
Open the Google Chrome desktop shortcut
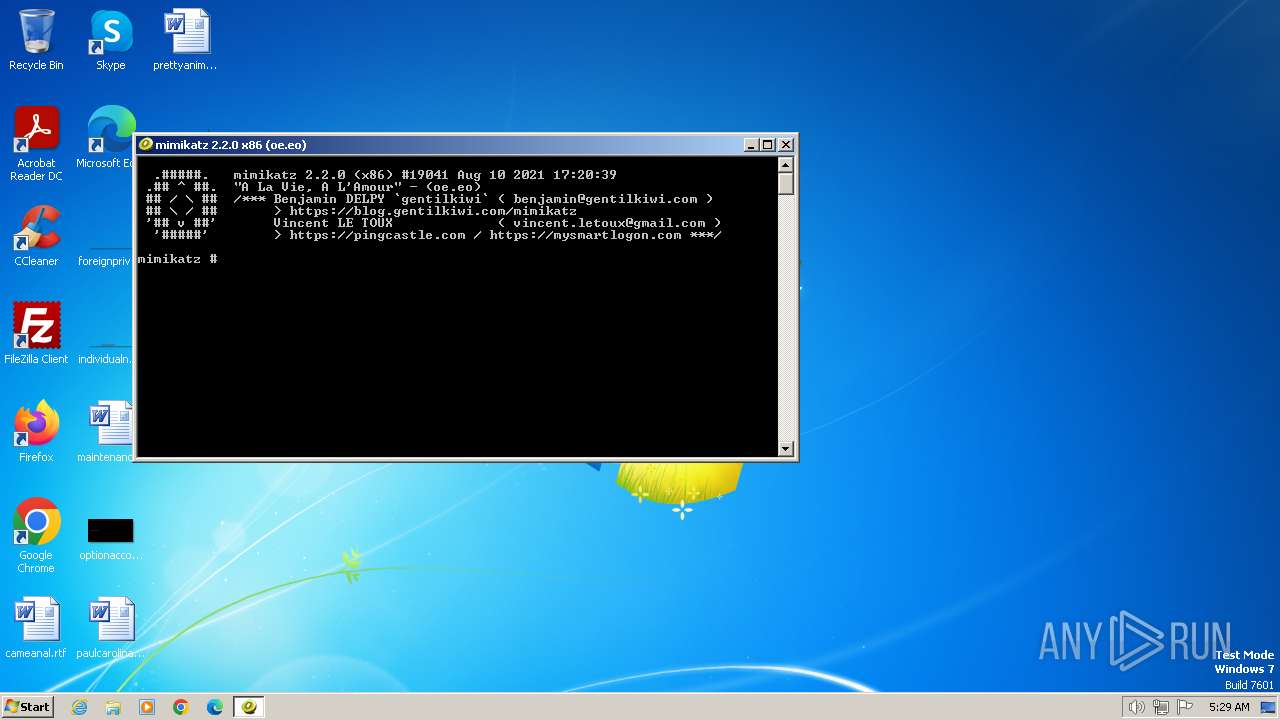pyautogui.click(x=36, y=536)
